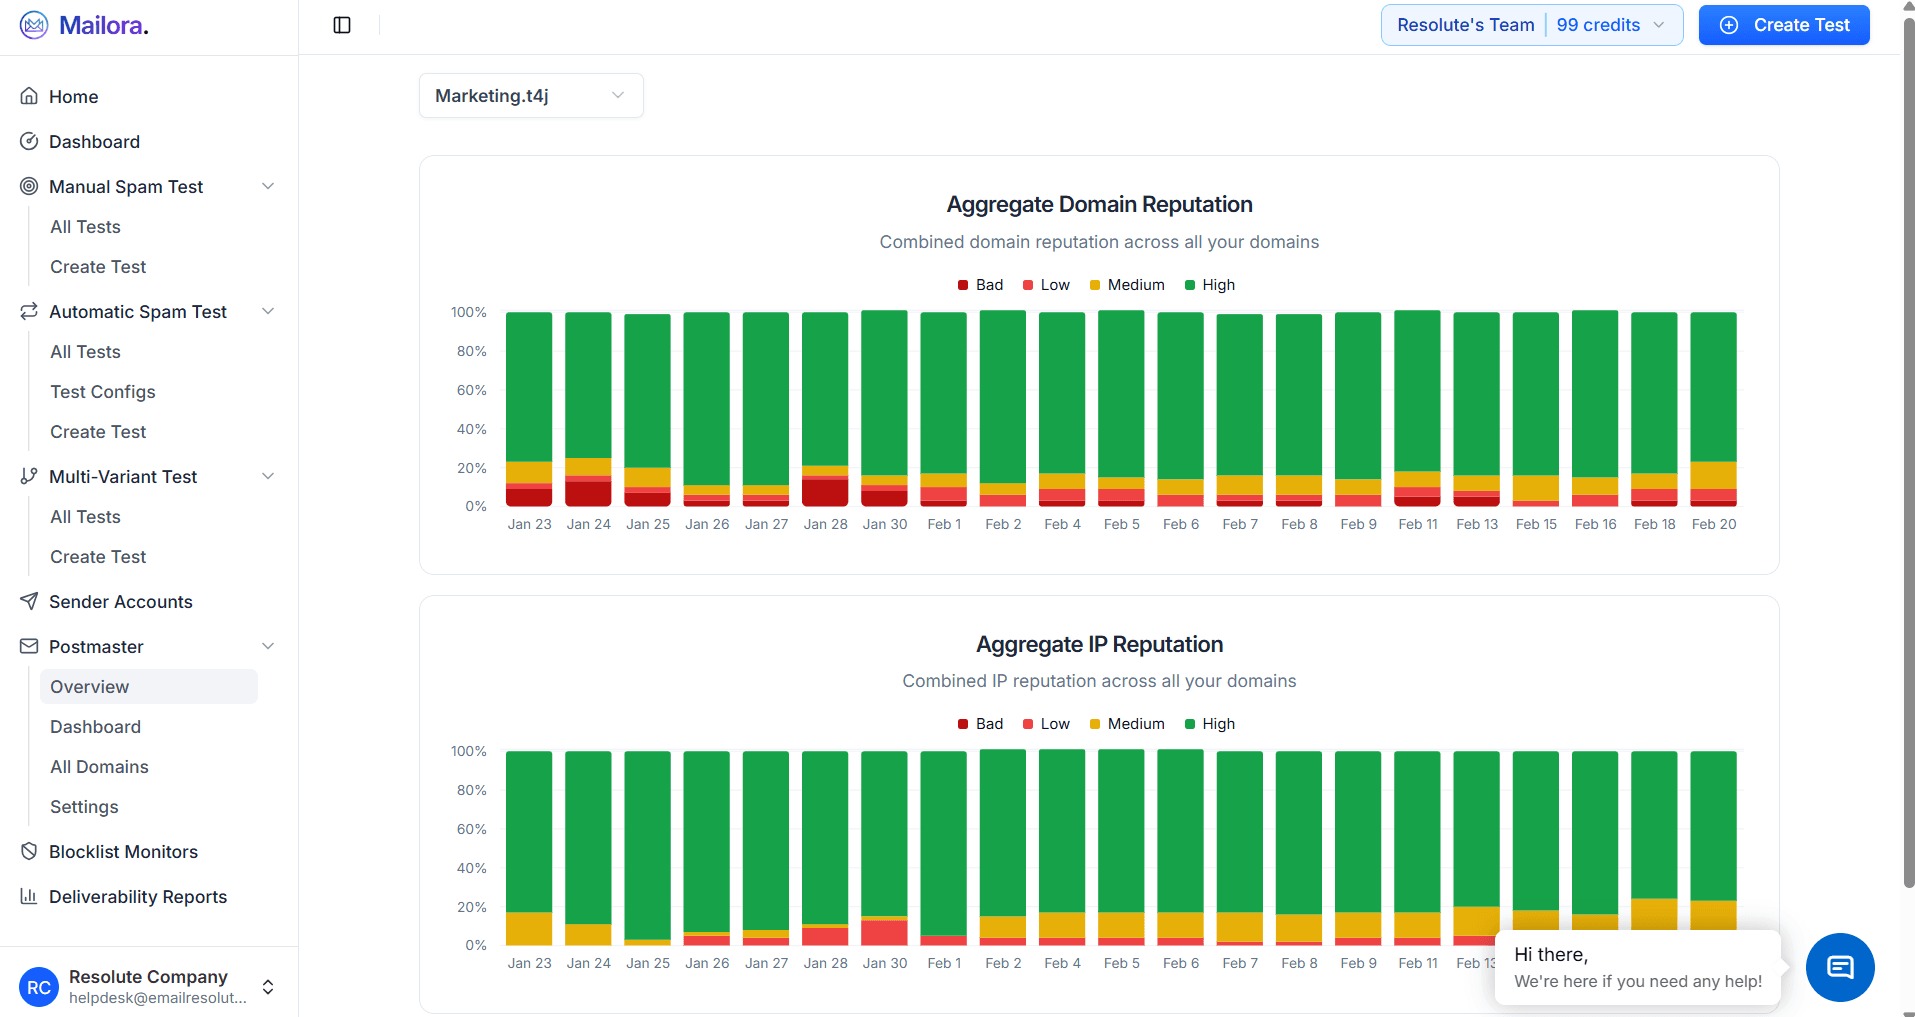Select the Home icon in the sidebar

point(29,96)
